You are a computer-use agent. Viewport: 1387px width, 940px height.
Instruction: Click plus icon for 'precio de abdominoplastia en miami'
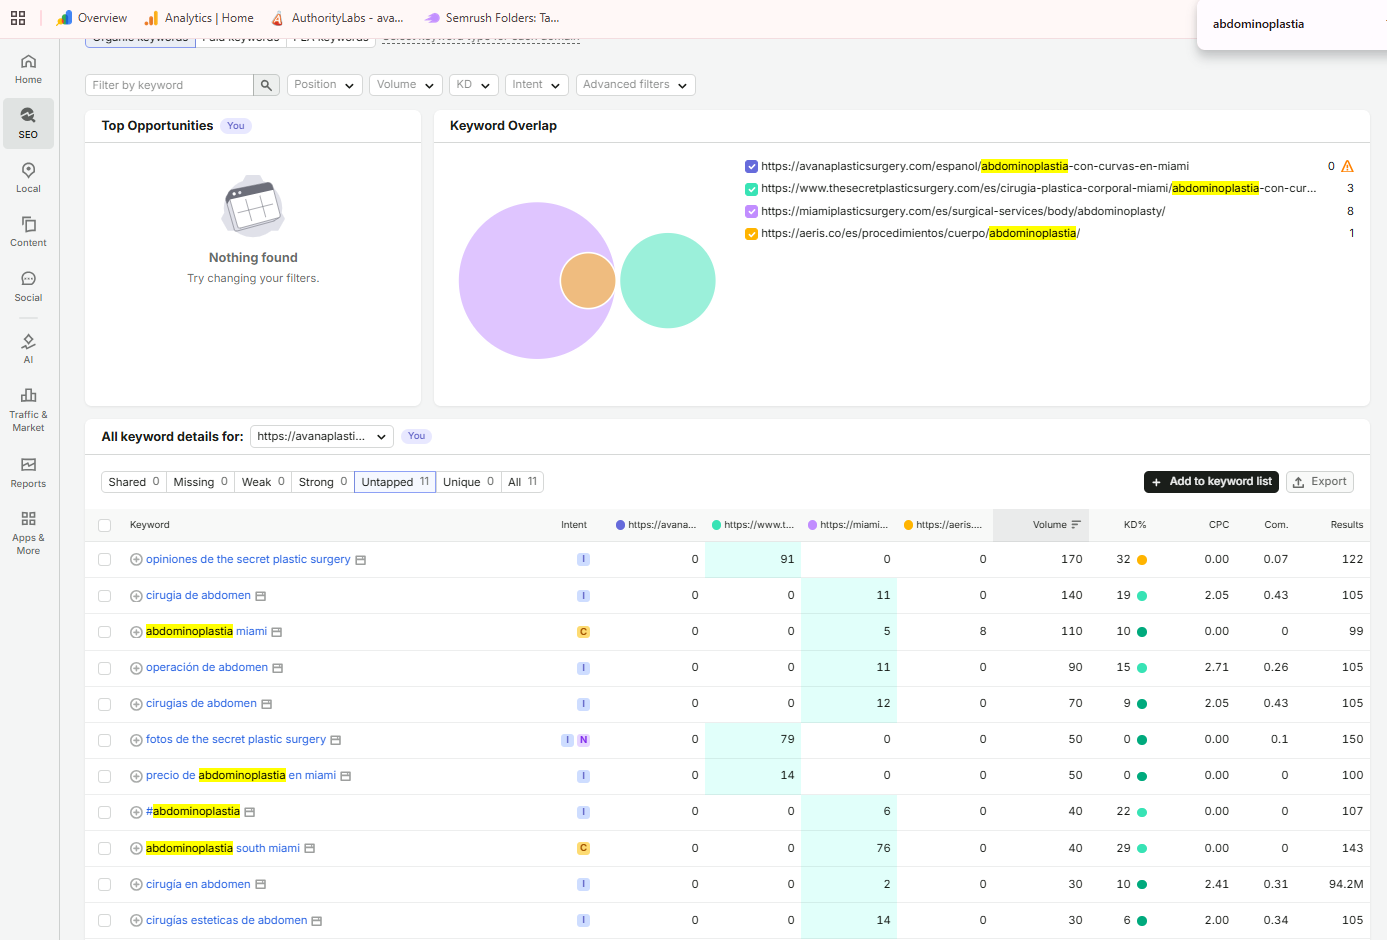[x=136, y=776]
